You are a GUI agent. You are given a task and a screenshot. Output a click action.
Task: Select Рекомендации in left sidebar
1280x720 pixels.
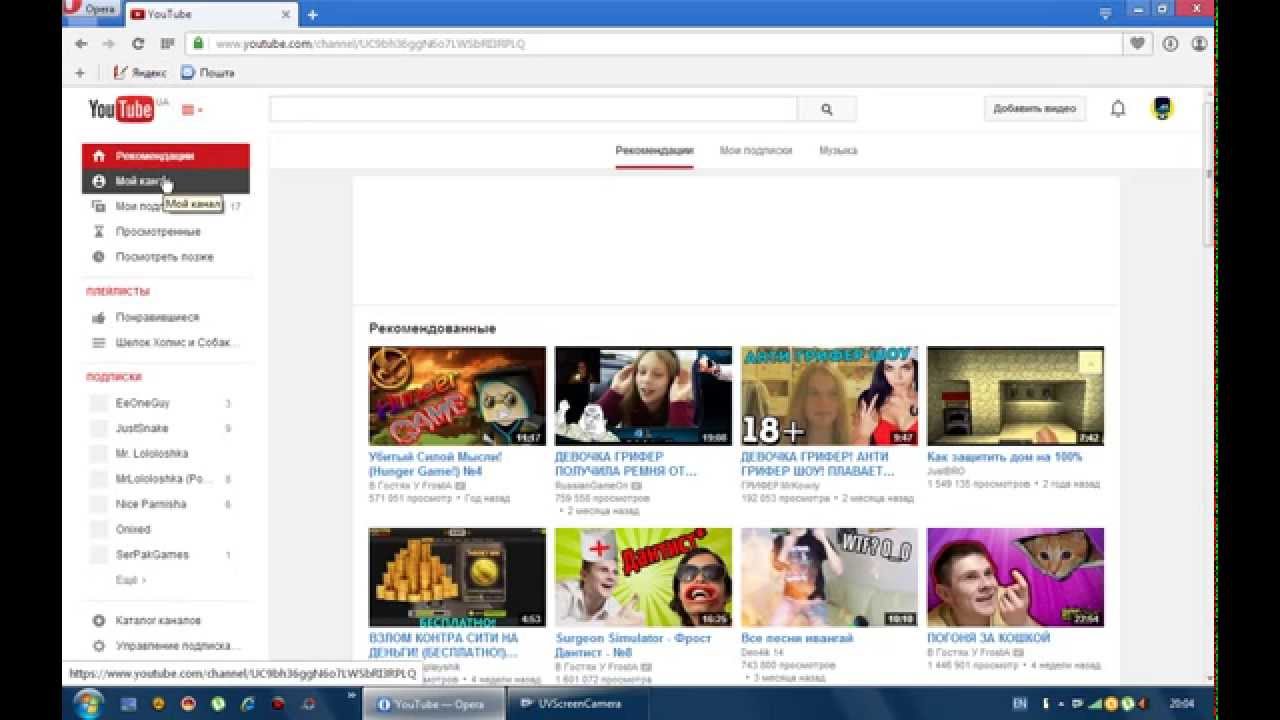[166, 156]
